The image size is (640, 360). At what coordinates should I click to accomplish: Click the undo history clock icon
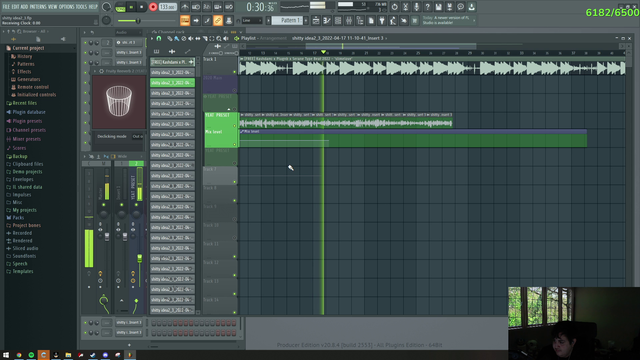click(394, 7)
